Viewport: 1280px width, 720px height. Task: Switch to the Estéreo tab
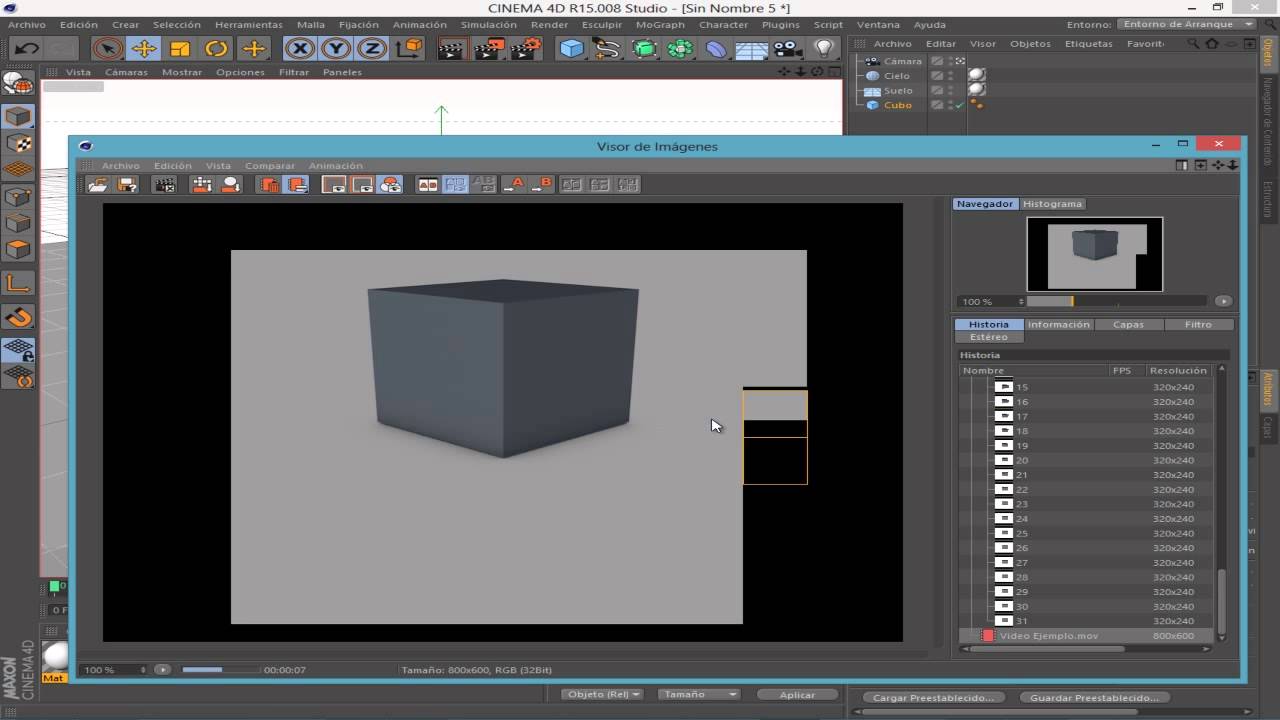pyautogui.click(x=989, y=337)
